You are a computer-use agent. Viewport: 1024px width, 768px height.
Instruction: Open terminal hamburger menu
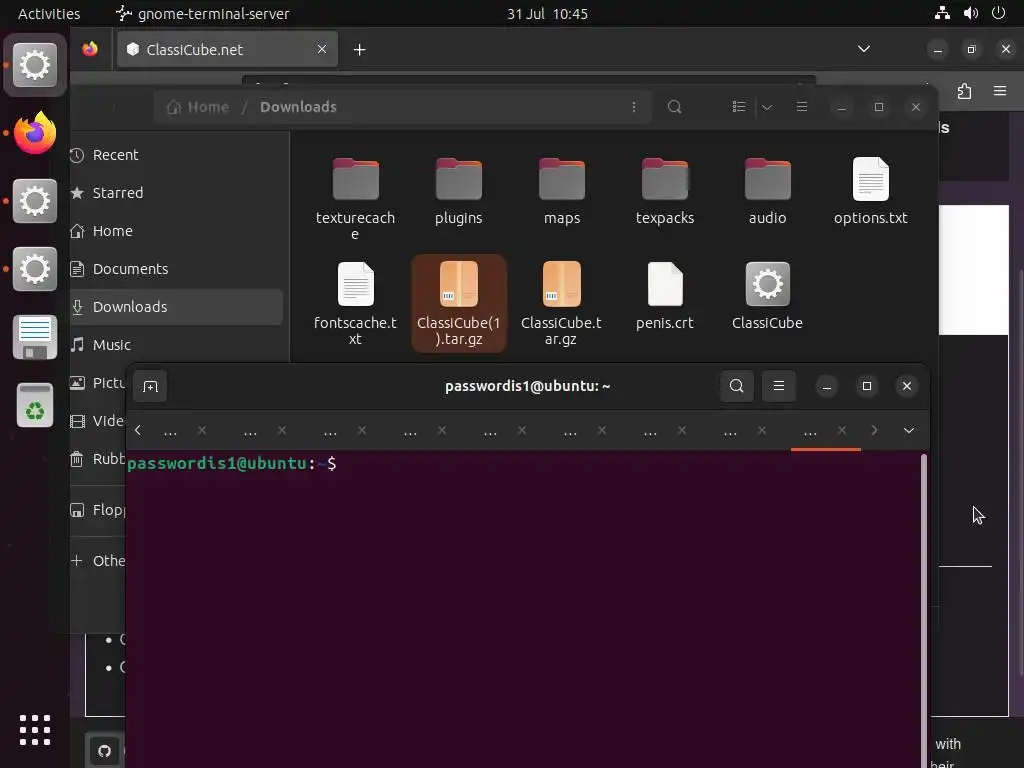pos(778,386)
